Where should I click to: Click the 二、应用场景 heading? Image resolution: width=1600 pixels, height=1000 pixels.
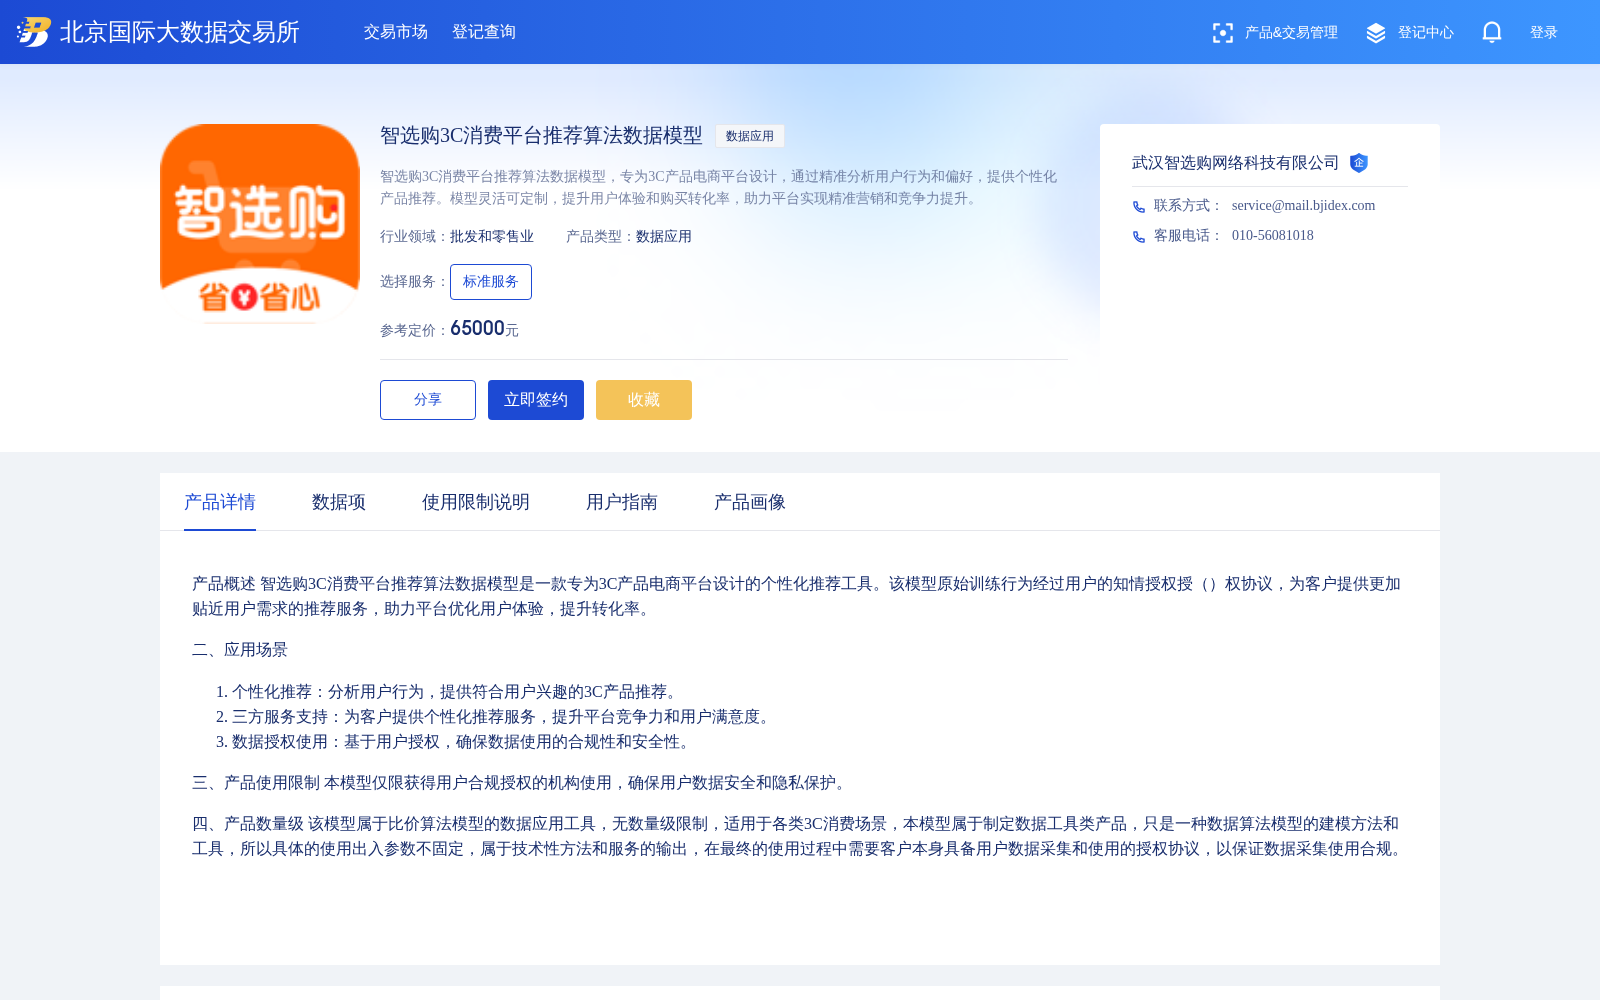[240, 650]
